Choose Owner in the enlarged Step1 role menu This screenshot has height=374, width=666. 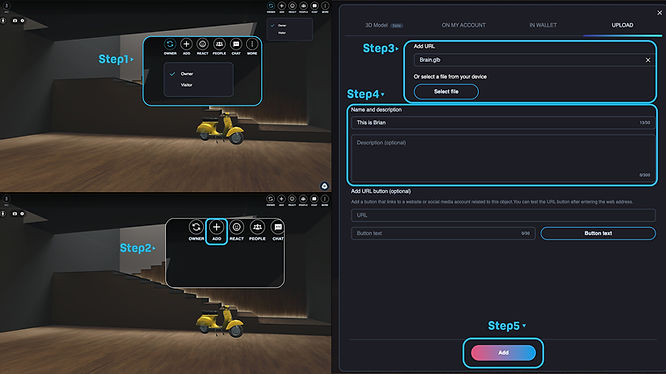(x=186, y=74)
